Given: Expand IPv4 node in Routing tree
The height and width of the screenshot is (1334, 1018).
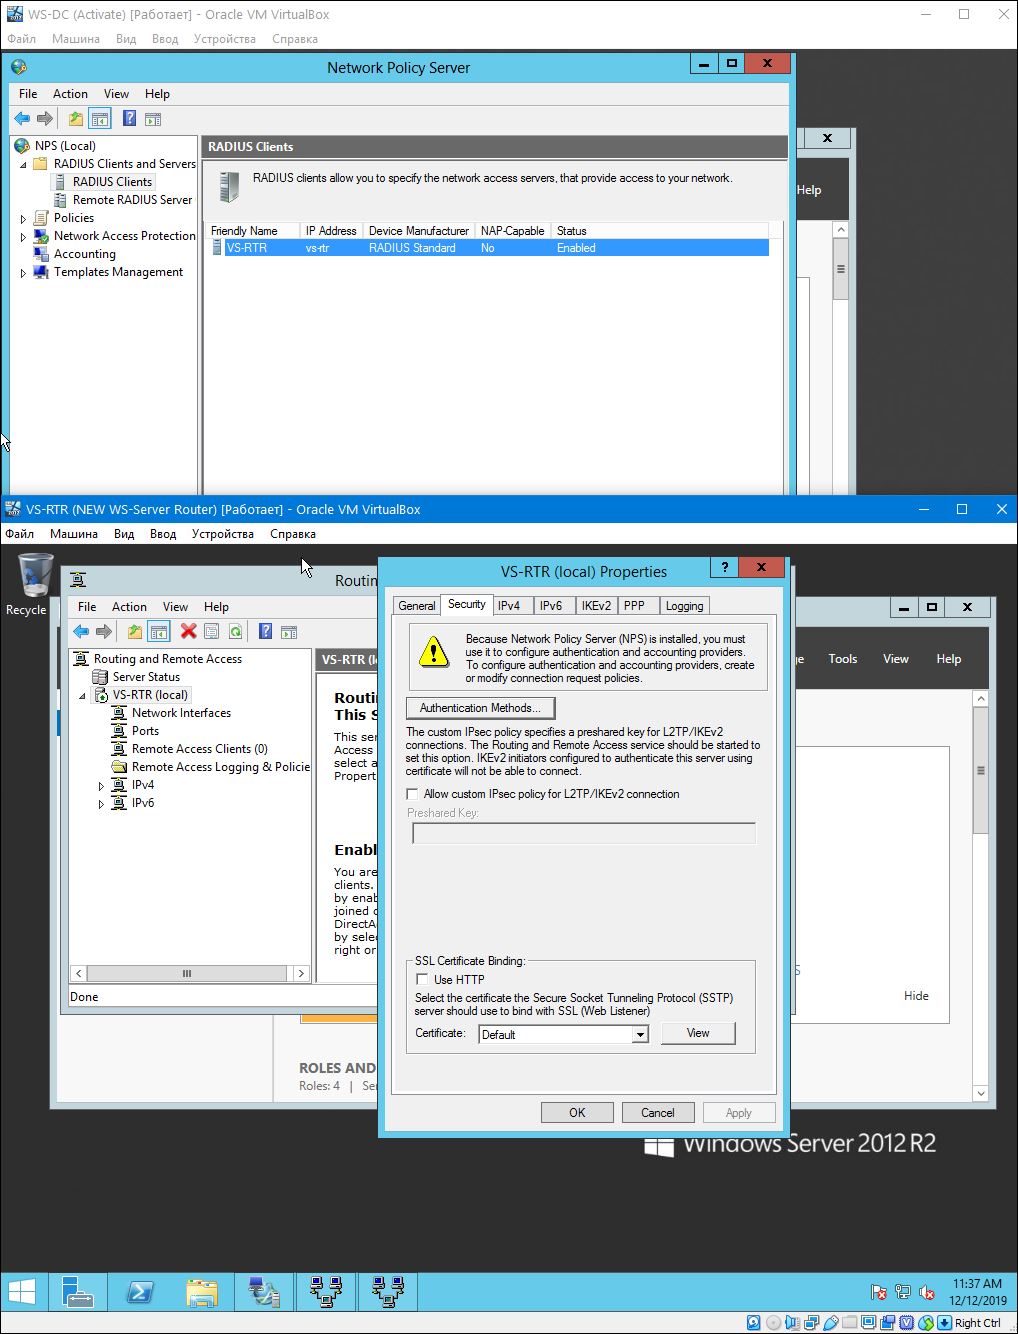Looking at the screenshot, I should pos(101,786).
